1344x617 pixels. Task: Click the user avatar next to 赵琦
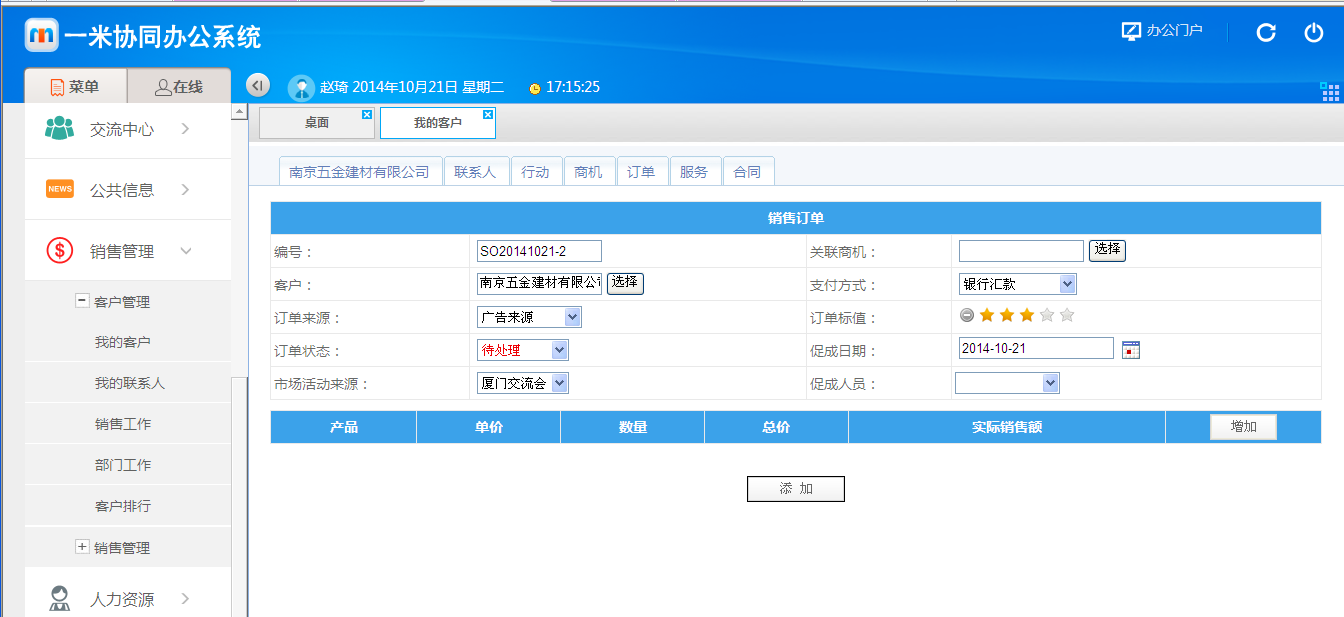(301, 88)
